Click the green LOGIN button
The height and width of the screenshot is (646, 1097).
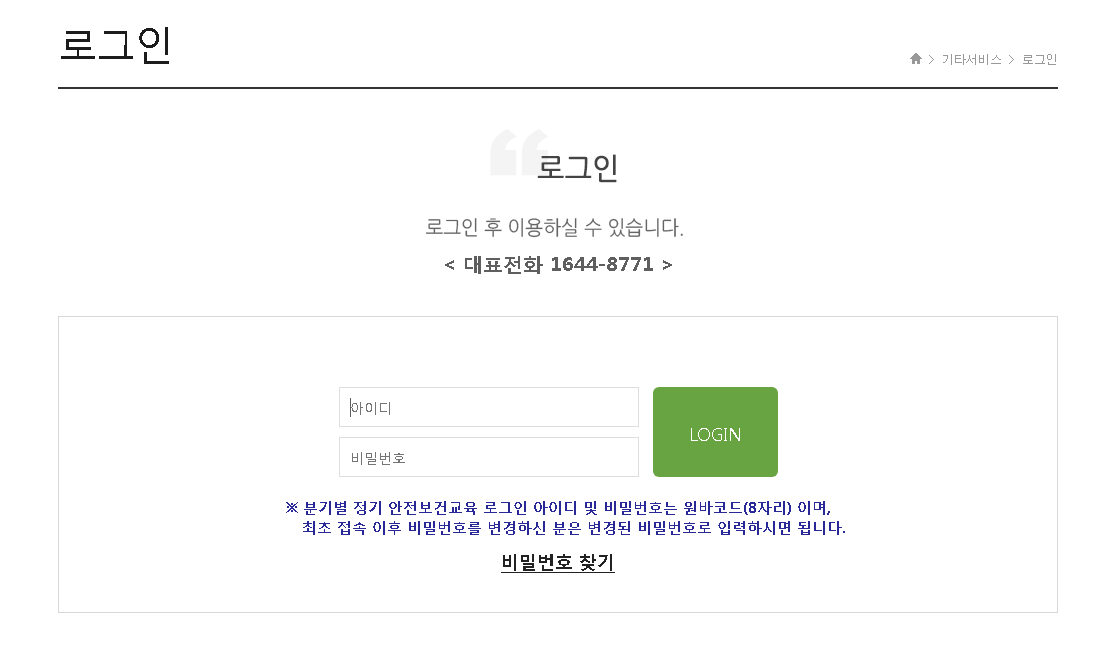(715, 432)
